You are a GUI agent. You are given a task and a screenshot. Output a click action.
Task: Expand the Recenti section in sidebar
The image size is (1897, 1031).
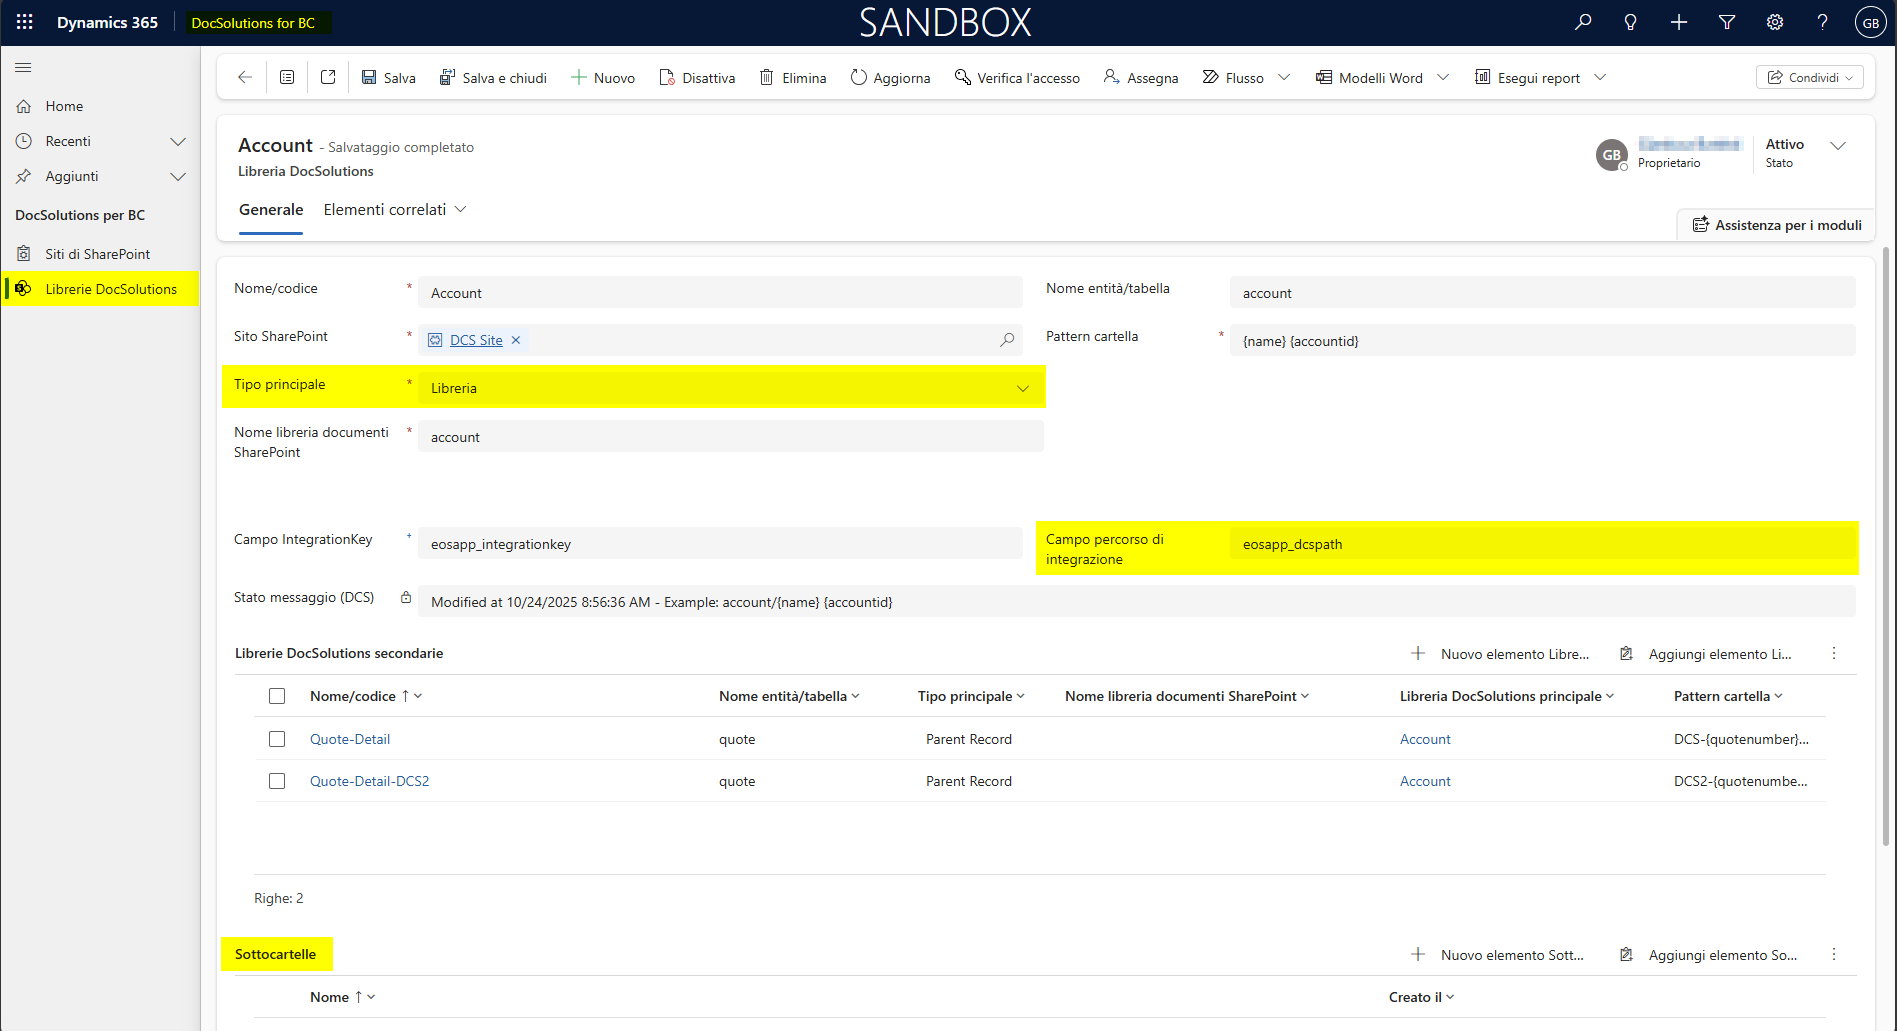coord(178,141)
